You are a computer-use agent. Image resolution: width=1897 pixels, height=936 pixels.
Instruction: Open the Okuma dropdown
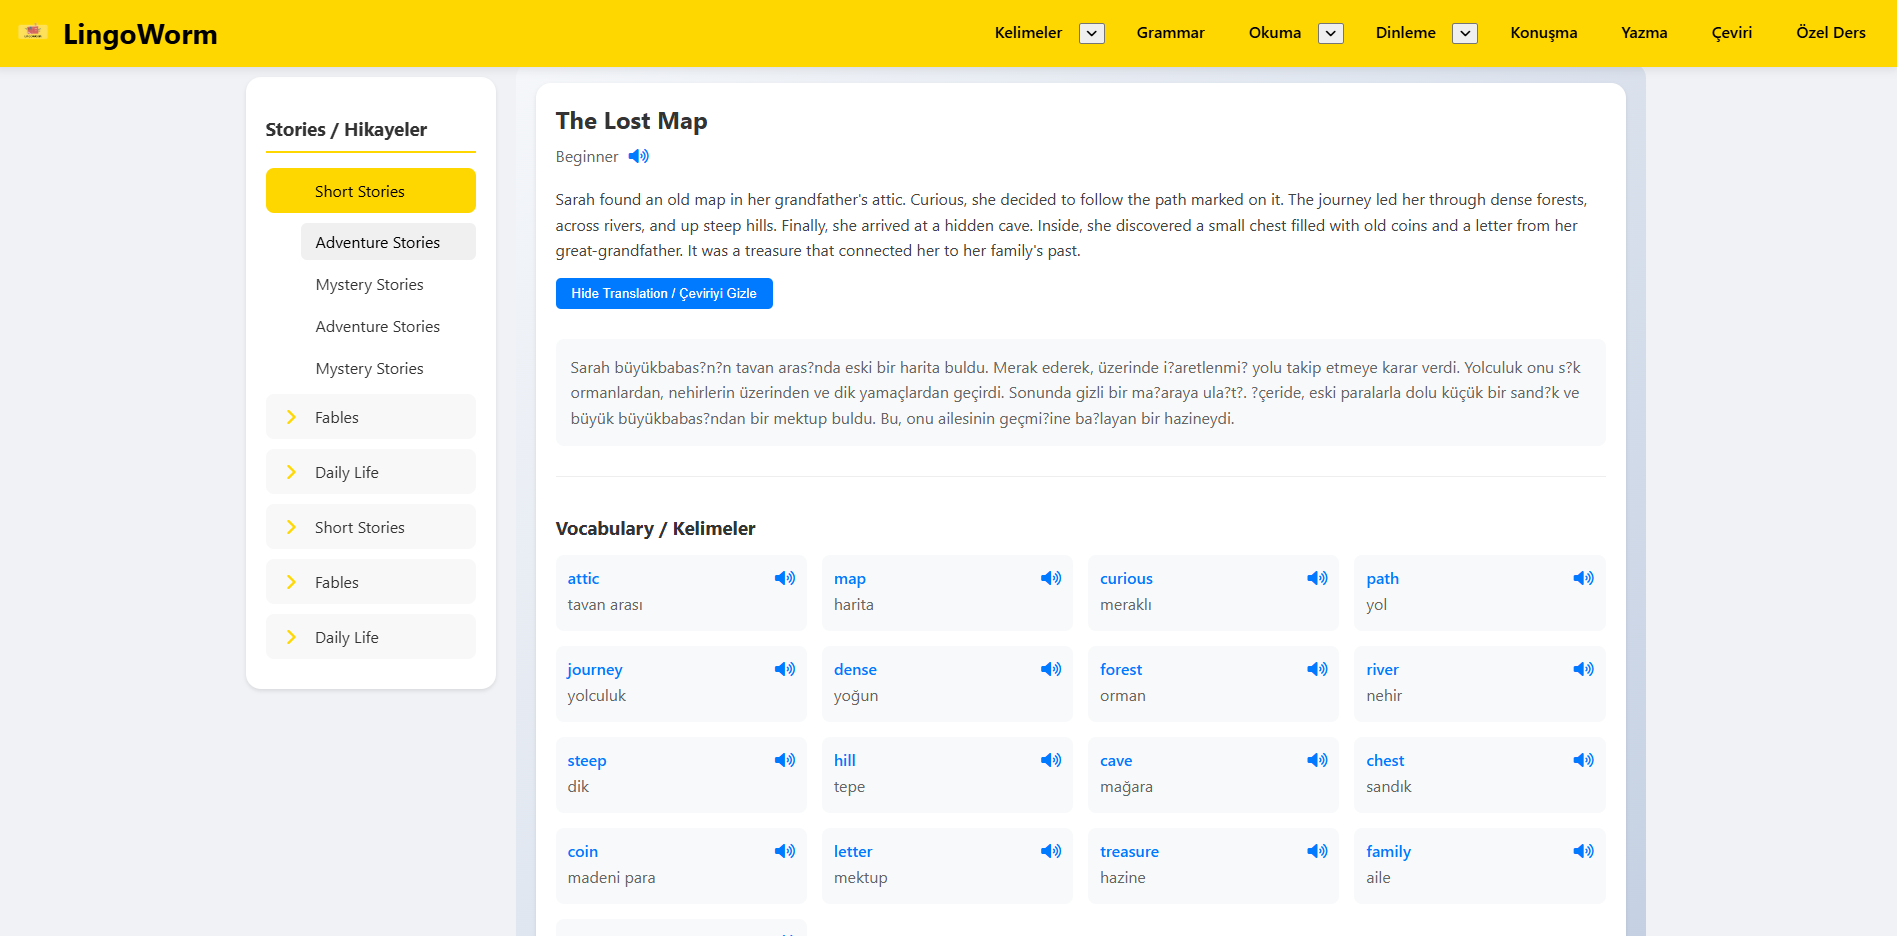(1330, 33)
